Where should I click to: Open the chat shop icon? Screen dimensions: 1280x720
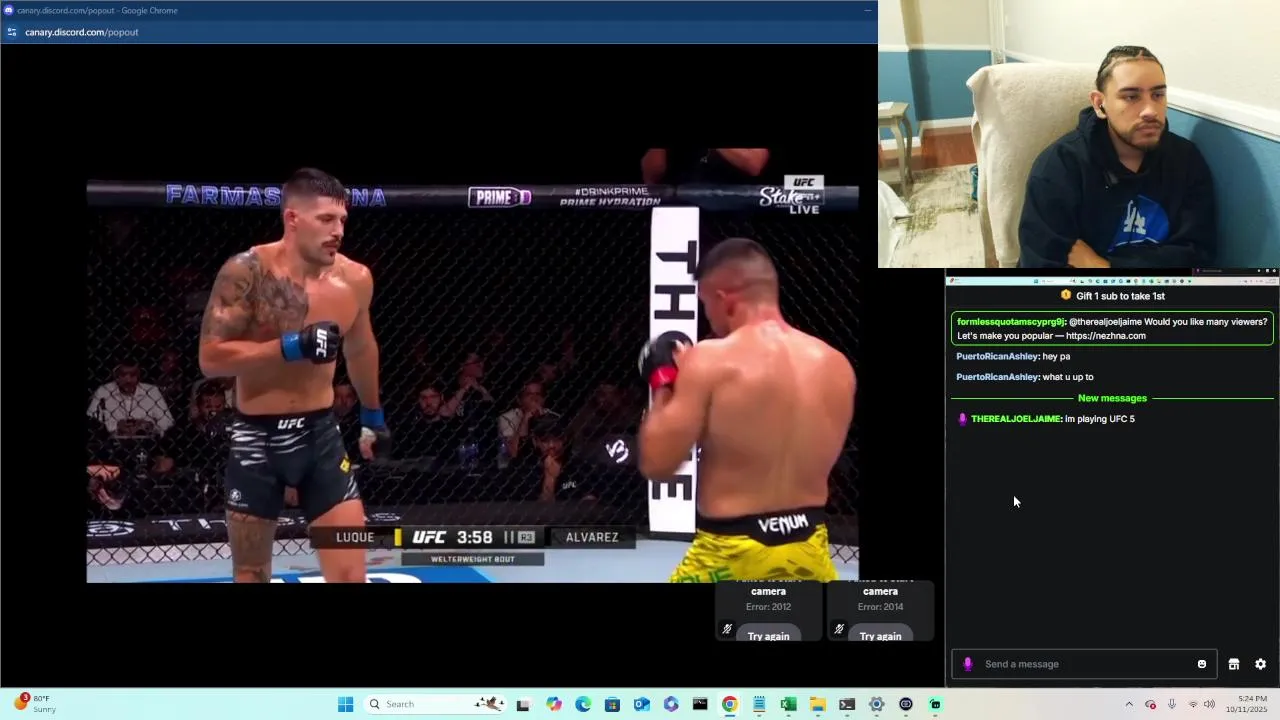point(1234,664)
